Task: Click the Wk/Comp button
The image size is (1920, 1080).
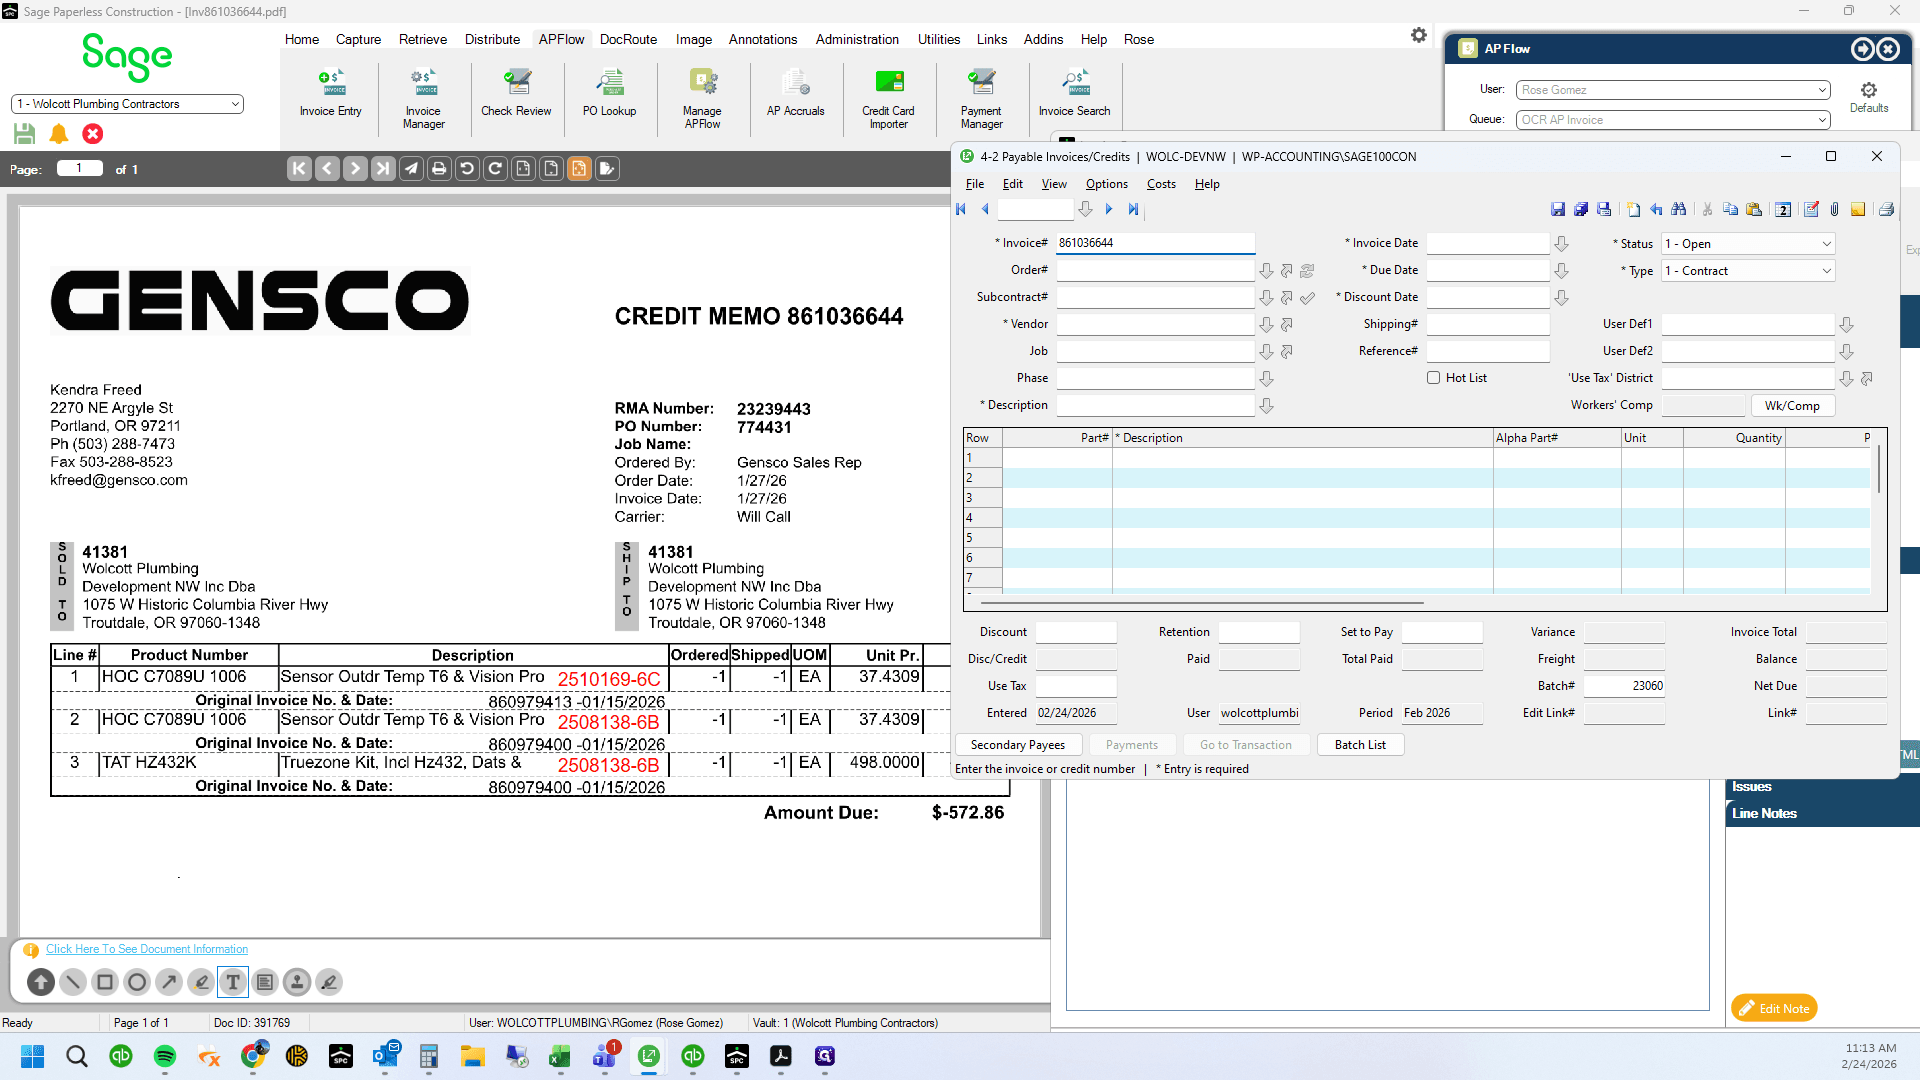Action: click(x=1792, y=406)
